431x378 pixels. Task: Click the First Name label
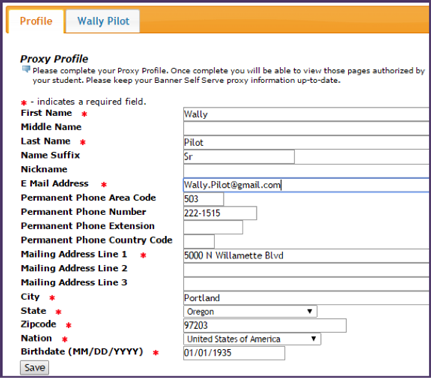[46, 113]
